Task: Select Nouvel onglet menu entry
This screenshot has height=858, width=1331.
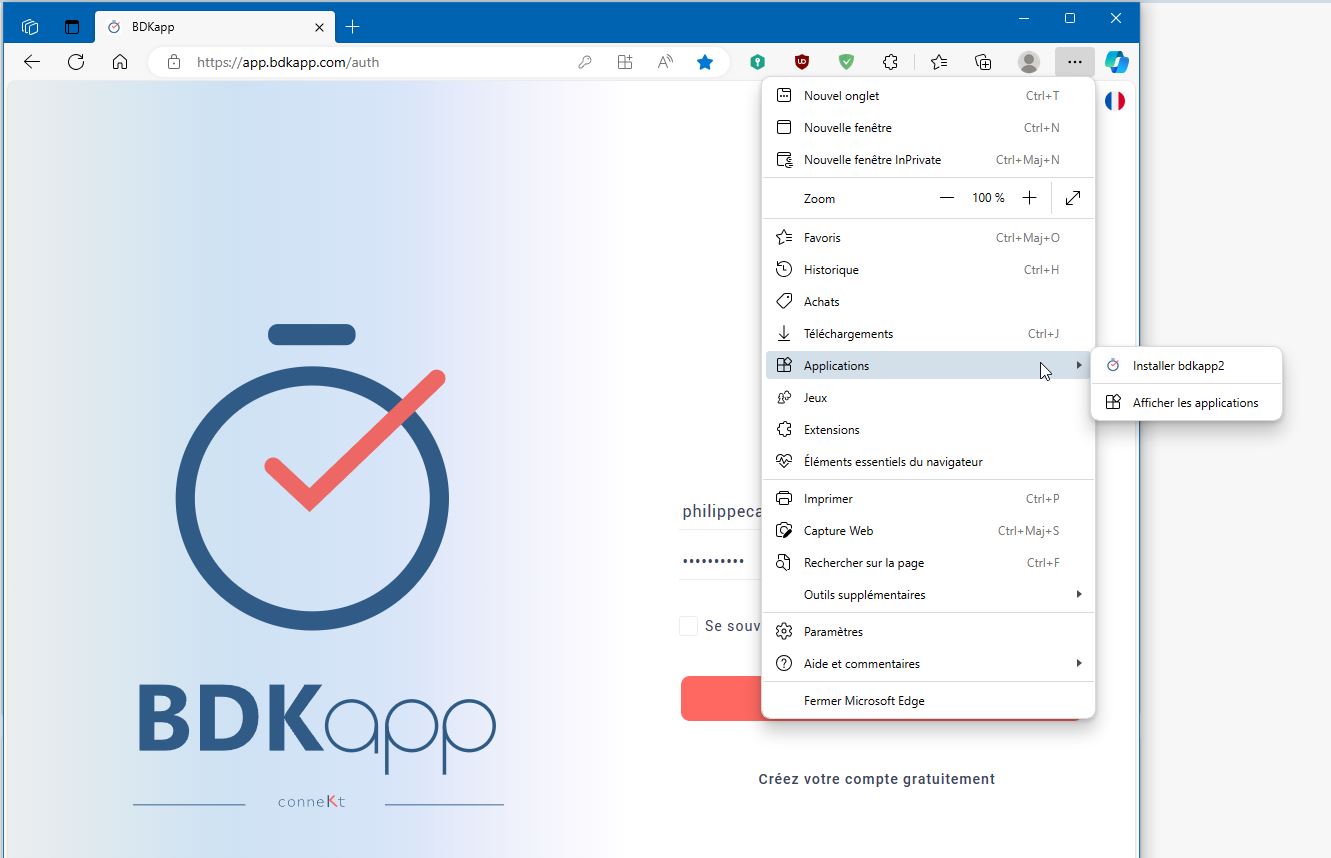Action: click(928, 96)
